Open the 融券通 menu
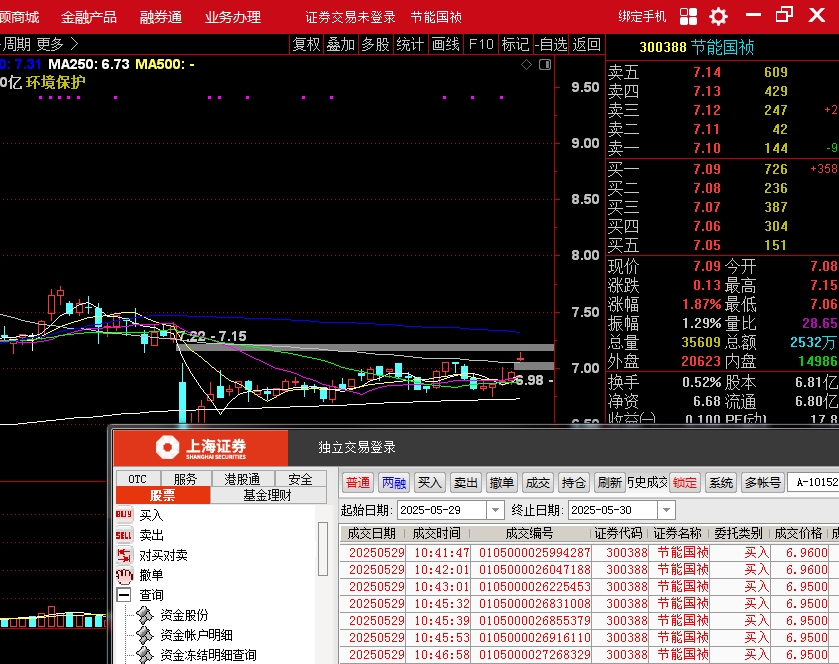This screenshot has height=664, width=839. click(161, 17)
